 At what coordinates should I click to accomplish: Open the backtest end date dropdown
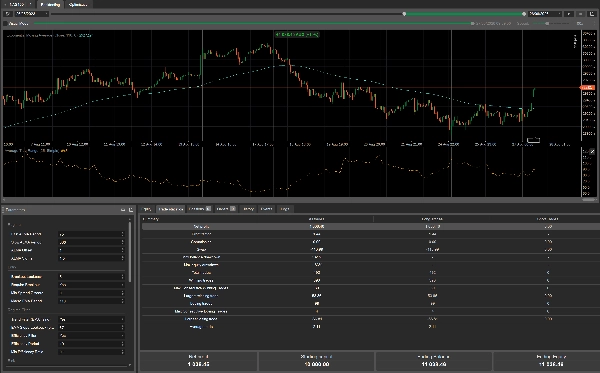point(545,14)
